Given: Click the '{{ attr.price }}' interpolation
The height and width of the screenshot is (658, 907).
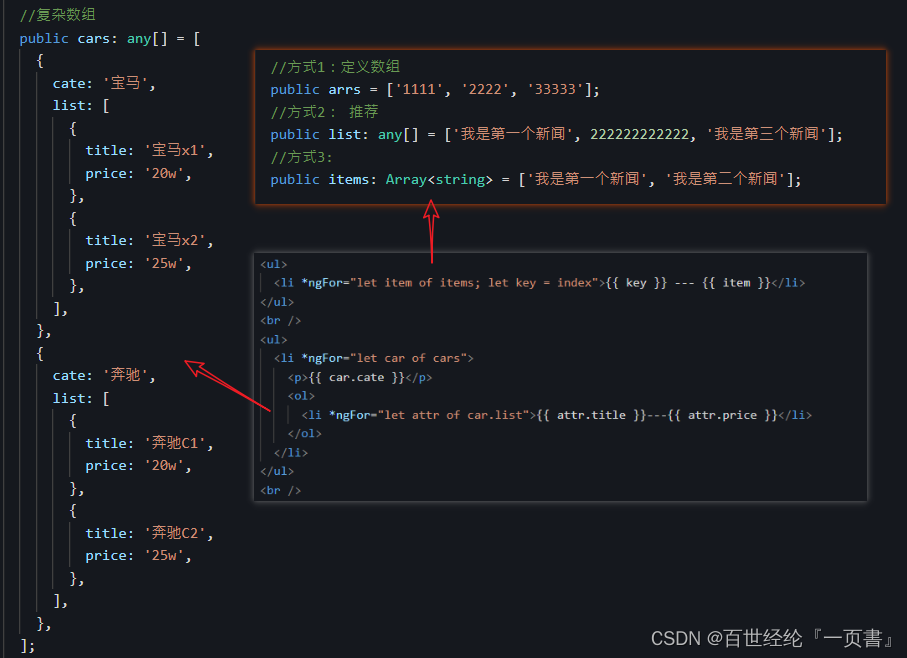Looking at the screenshot, I should (x=722, y=415).
